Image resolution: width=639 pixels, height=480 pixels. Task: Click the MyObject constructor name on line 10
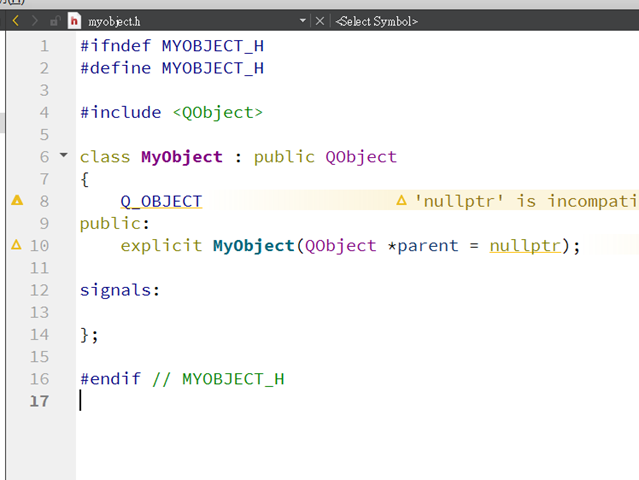(x=253, y=246)
